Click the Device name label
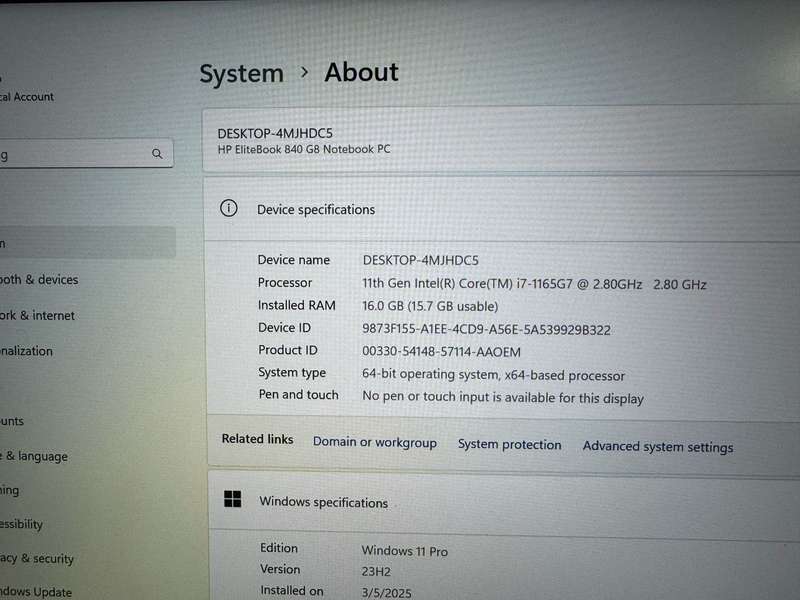This screenshot has height=600, width=800. click(x=294, y=260)
